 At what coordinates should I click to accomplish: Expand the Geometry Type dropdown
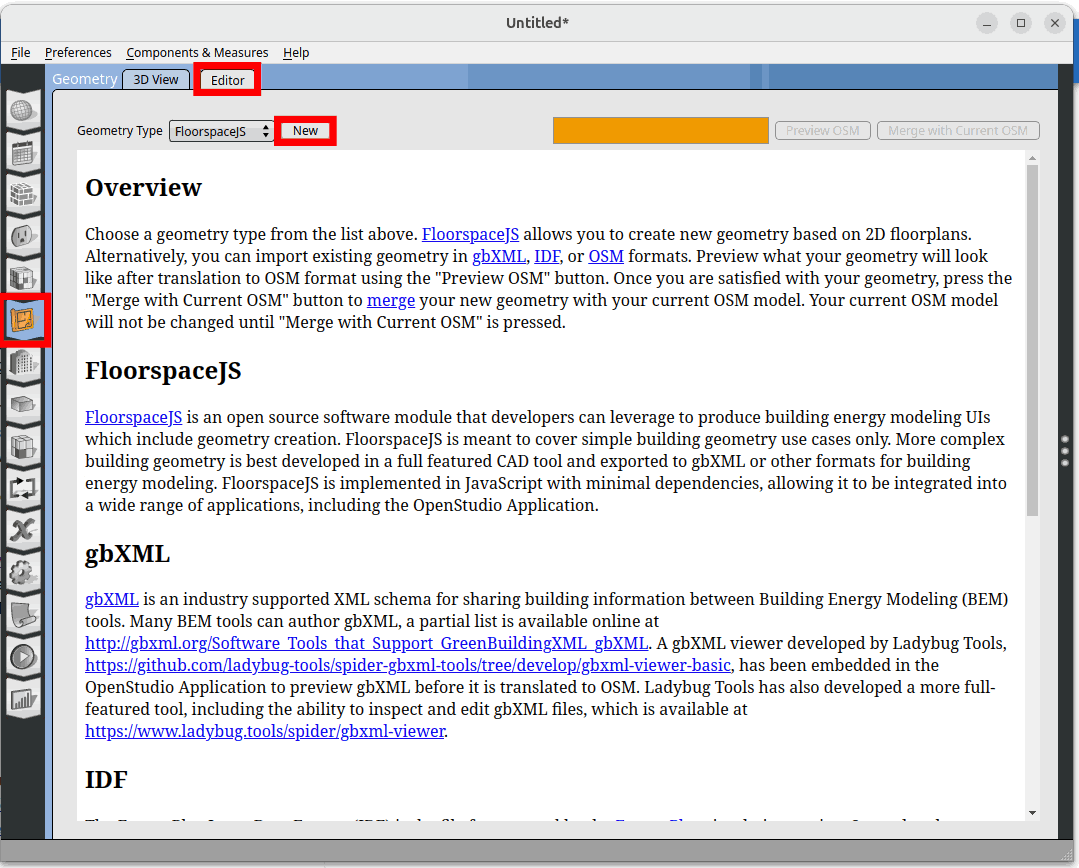point(221,131)
